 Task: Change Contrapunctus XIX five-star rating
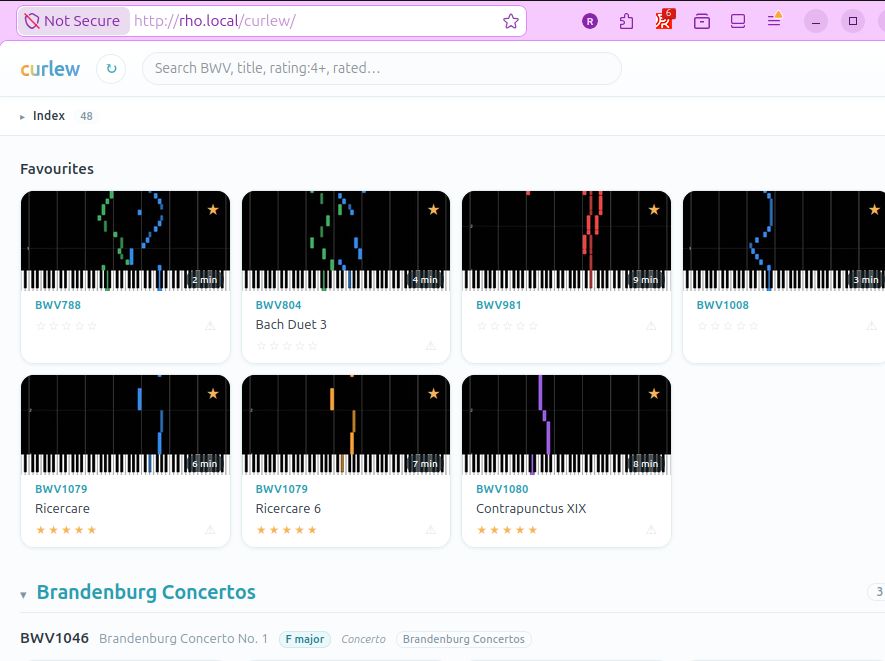click(x=507, y=530)
